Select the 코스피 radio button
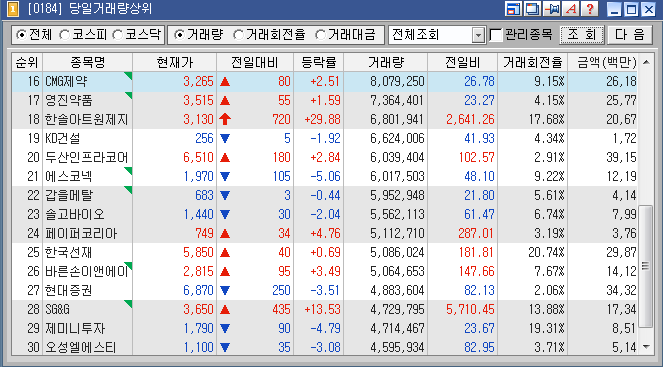This screenshot has height=367, width=663. 64,35
